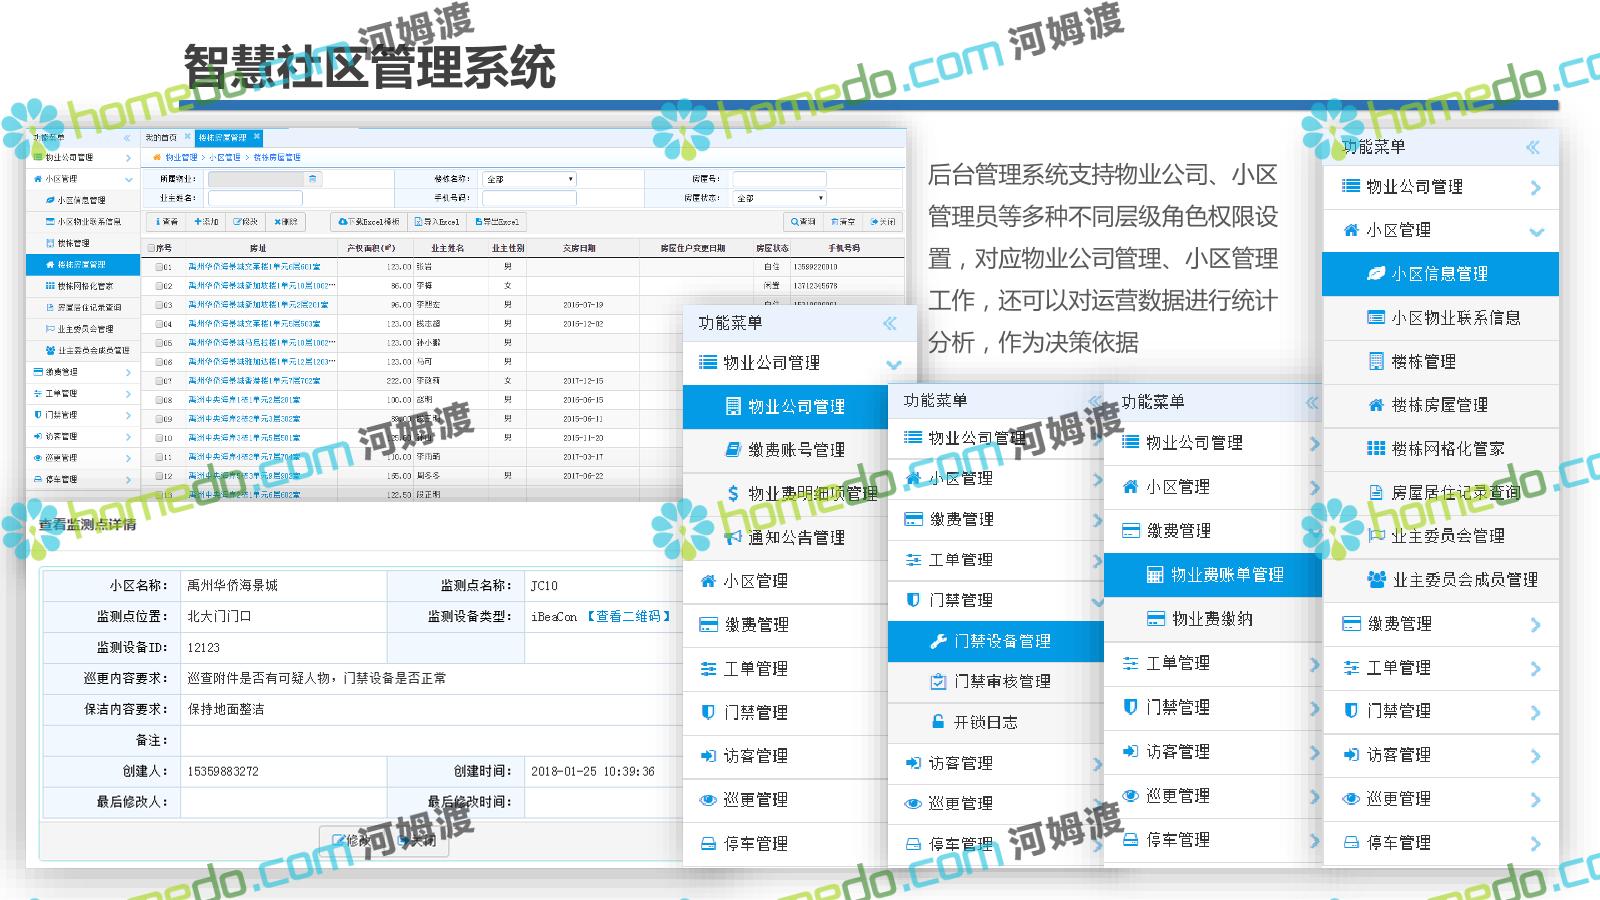Click the clipboard icon beside 门禁审核管理
Viewport: 1600px width, 900px height.
click(938, 681)
